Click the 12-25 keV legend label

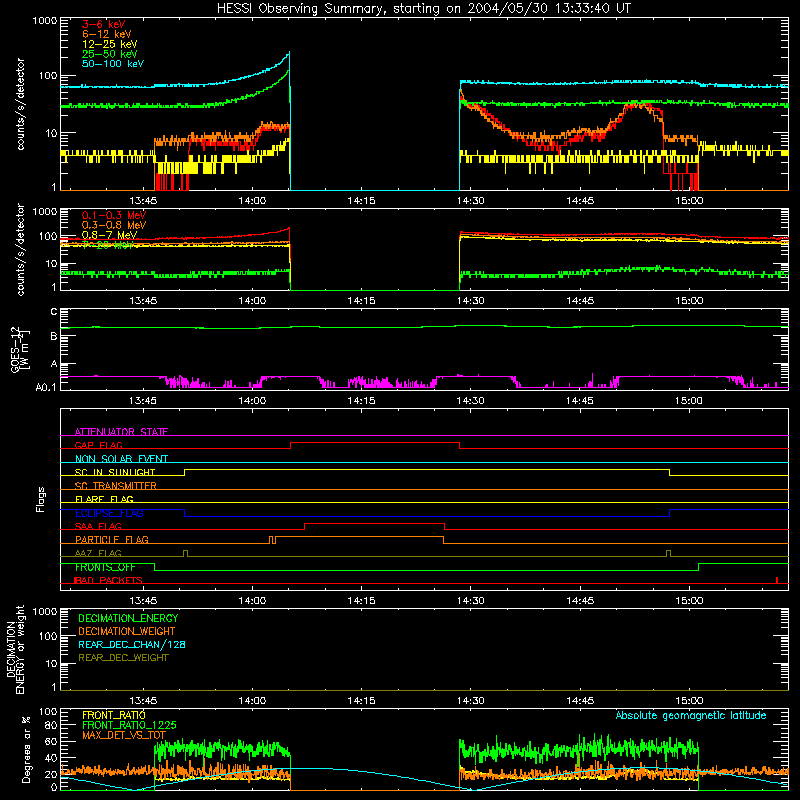(109, 44)
